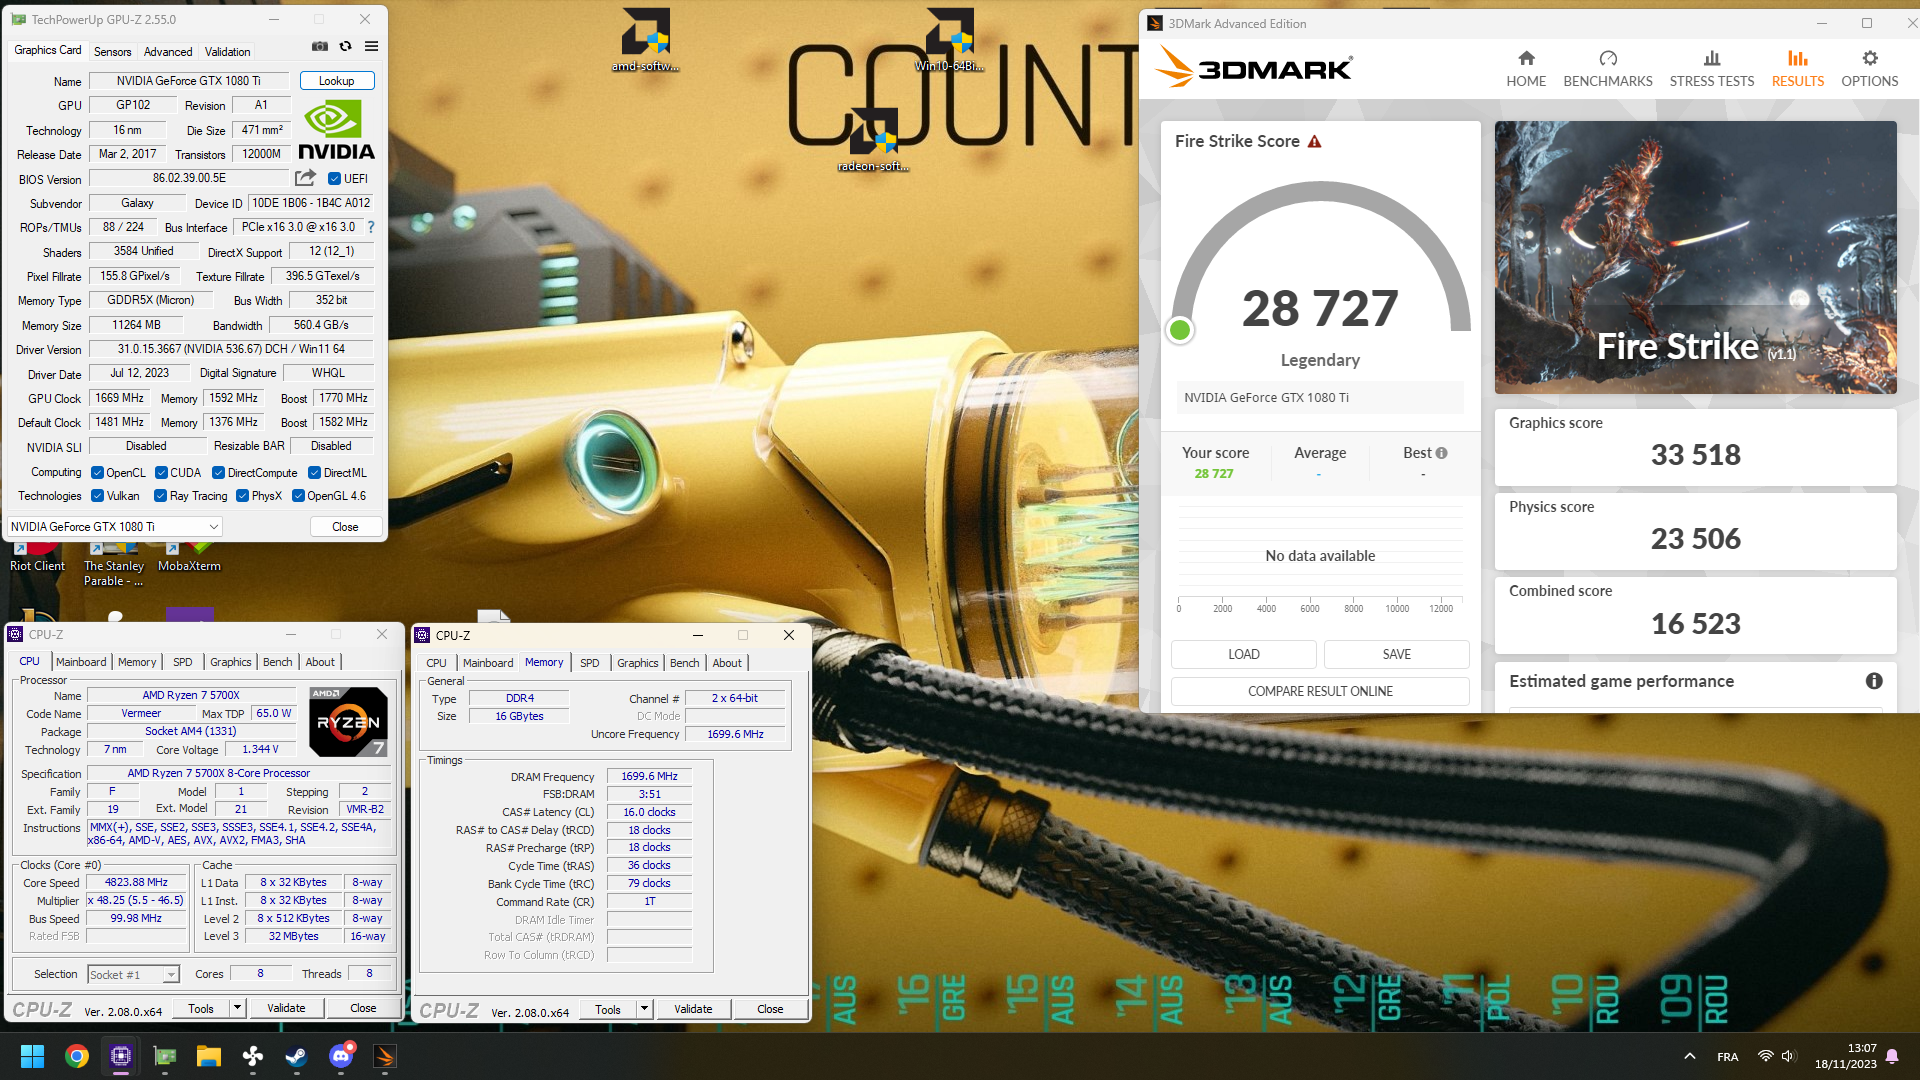Viewport: 1920px width, 1080px height.
Task: Click the BIOS export share icon
Action: (305, 178)
